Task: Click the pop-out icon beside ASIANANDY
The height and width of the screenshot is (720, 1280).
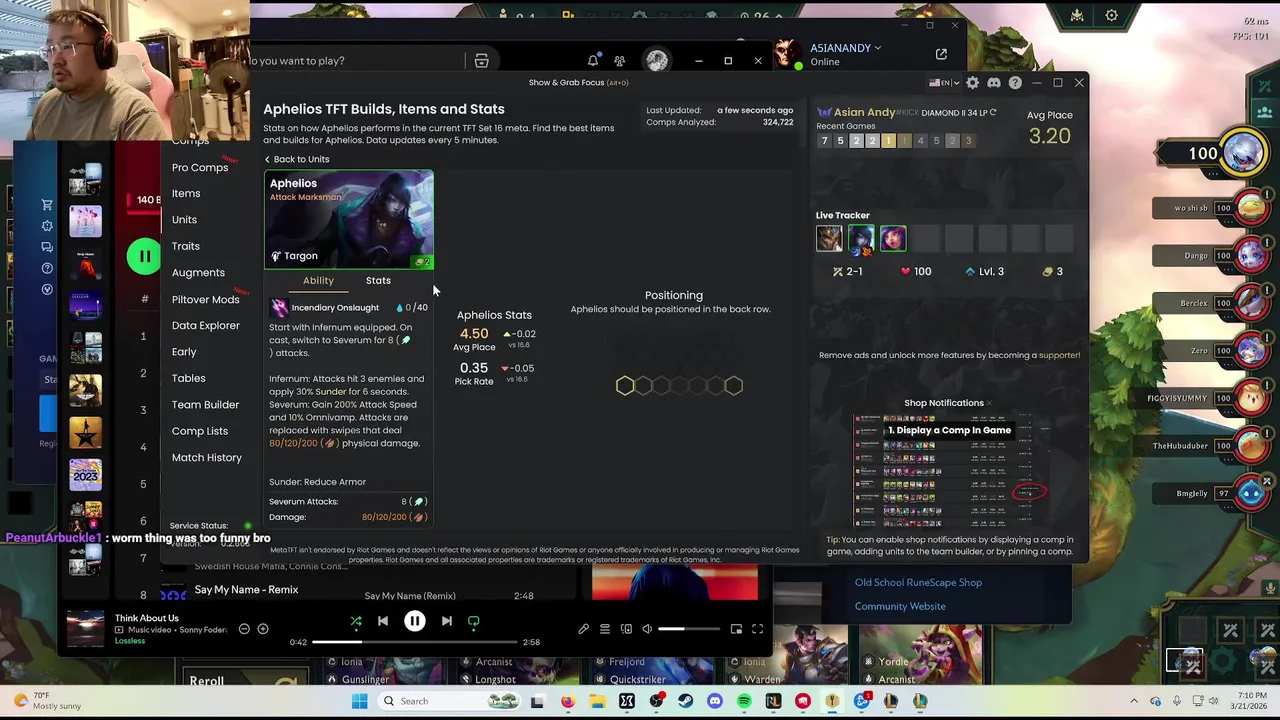Action: pos(941,54)
